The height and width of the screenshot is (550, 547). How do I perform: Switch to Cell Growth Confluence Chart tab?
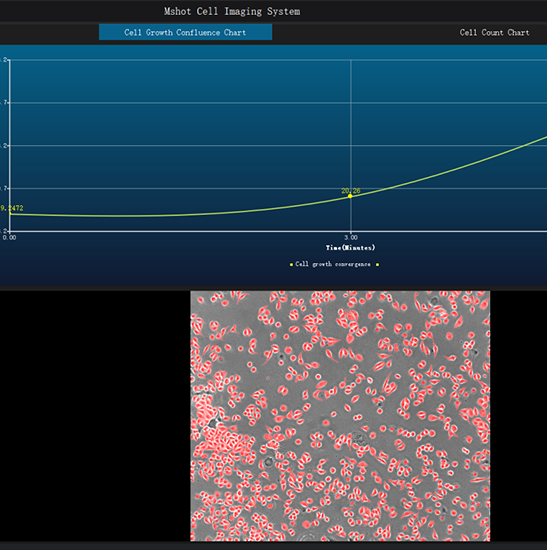pyautogui.click(x=185, y=32)
